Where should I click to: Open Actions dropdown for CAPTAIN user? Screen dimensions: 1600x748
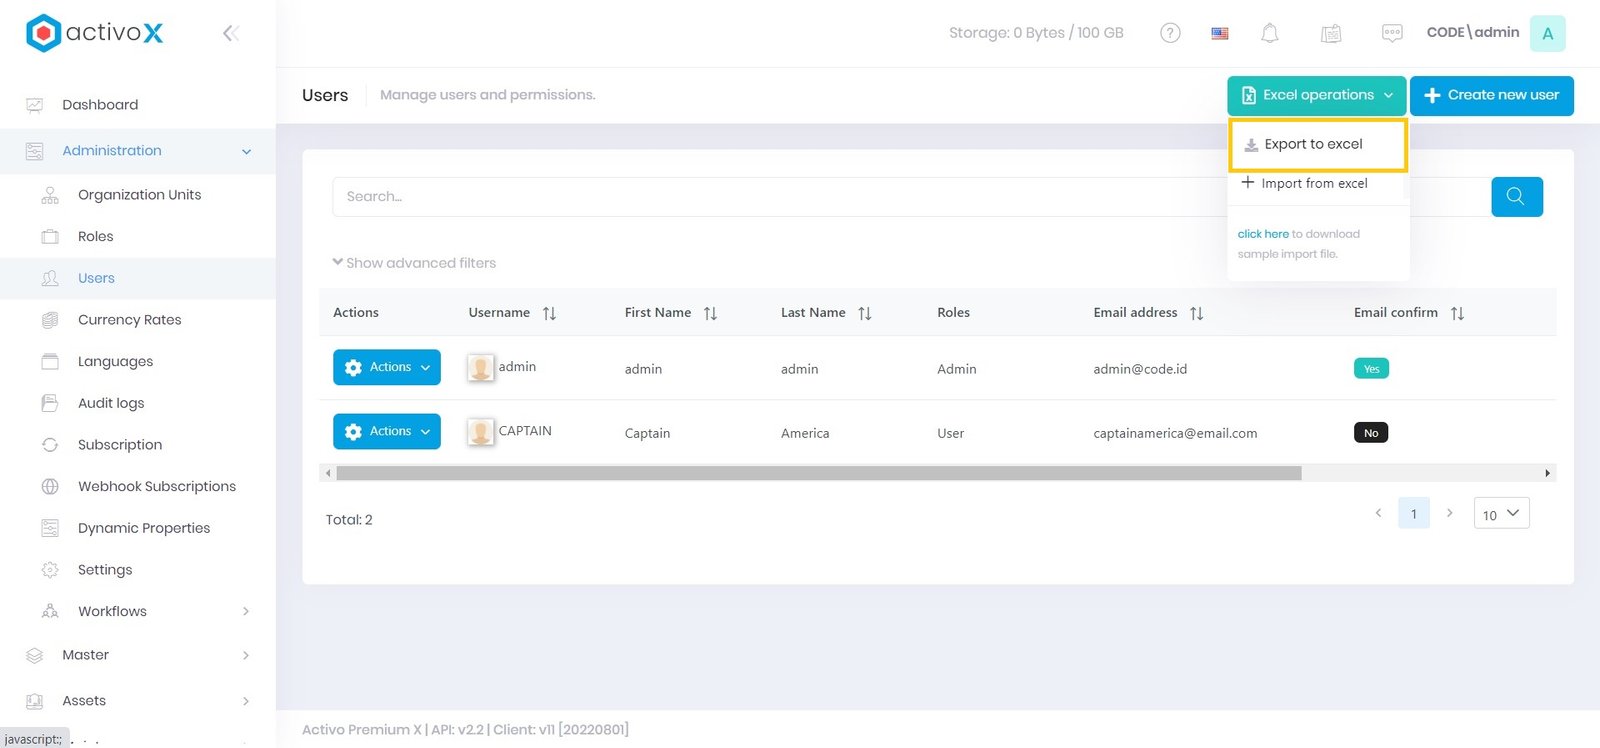click(387, 432)
